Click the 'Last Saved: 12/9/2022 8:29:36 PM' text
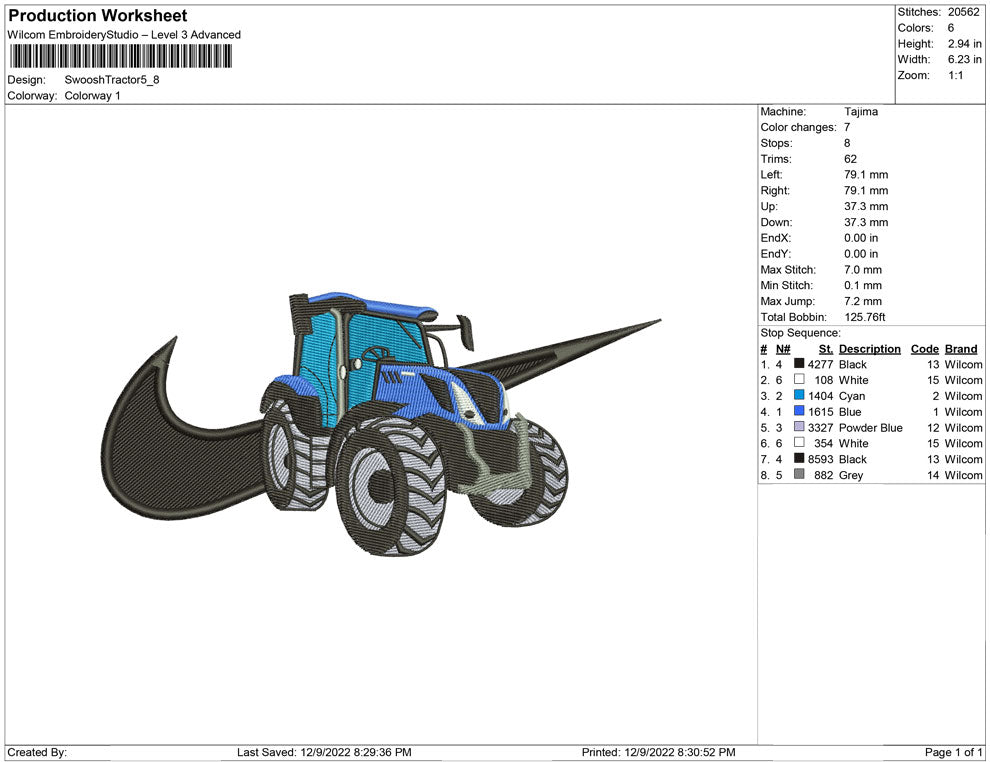 click(324, 752)
